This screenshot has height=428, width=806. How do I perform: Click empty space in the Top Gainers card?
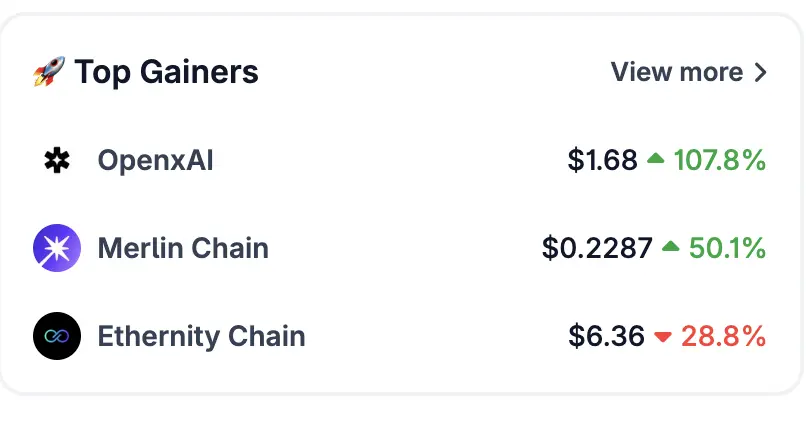pos(411,116)
